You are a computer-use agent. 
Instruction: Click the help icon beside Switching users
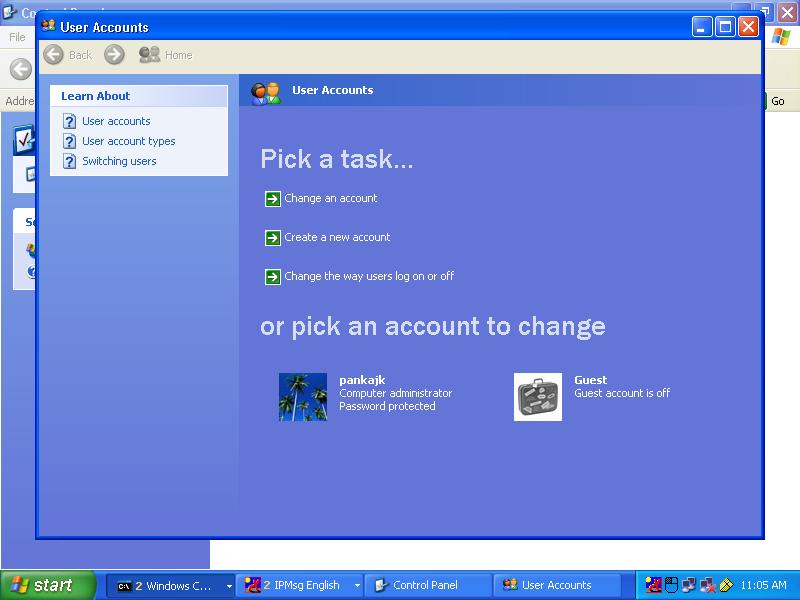(x=69, y=161)
